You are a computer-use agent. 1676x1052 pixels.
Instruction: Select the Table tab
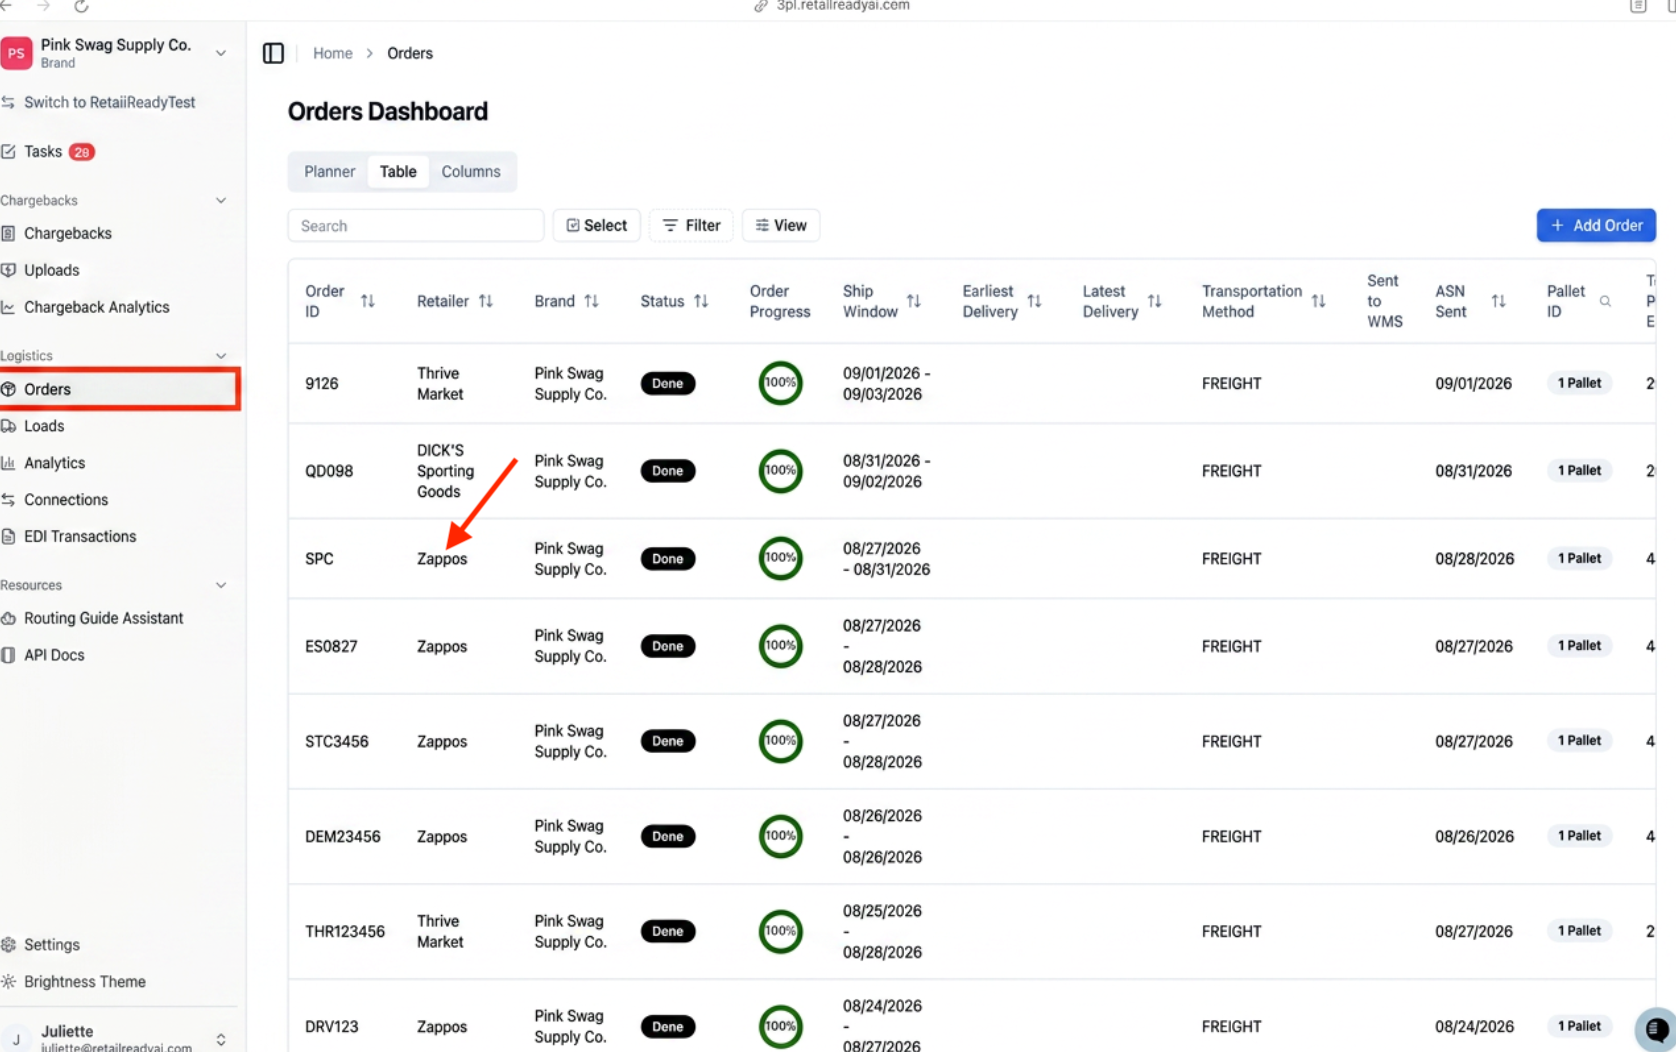[398, 172]
